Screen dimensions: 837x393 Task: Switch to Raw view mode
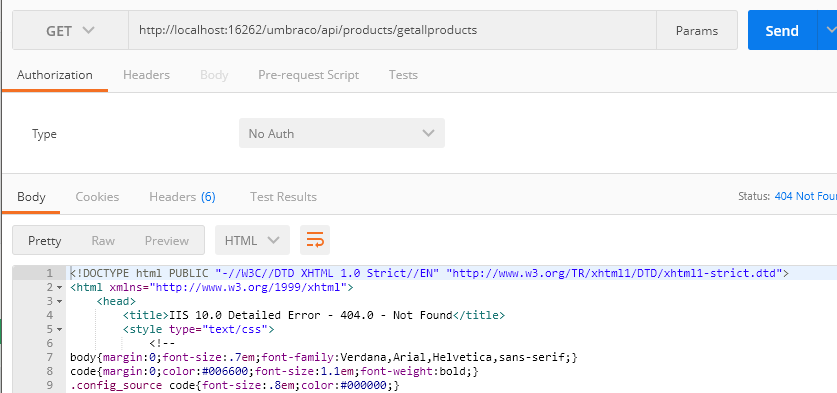(x=103, y=241)
